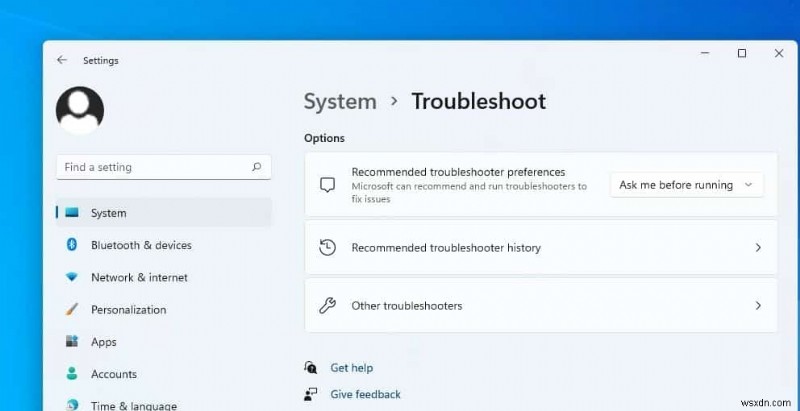Image resolution: width=800 pixels, height=411 pixels.
Task: Open the Ask me before running dropdown
Action: pos(686,185)
